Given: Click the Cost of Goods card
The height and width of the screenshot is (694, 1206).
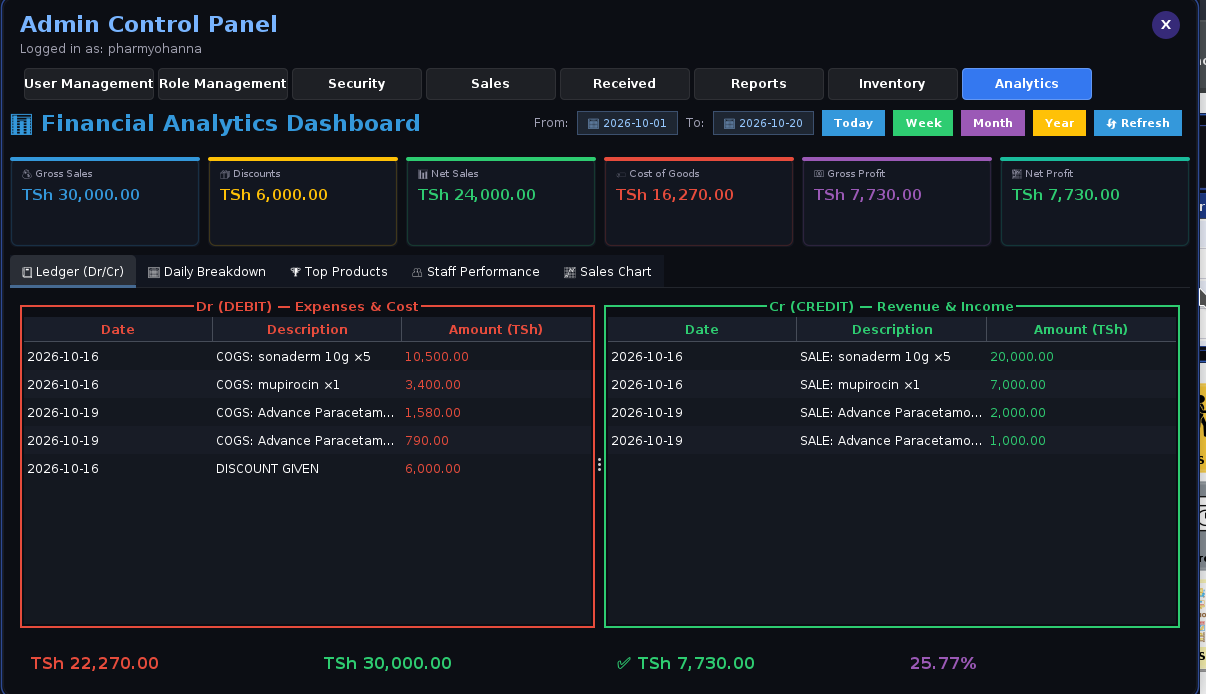Looking at the screenshot, I should tap(699, 201).
